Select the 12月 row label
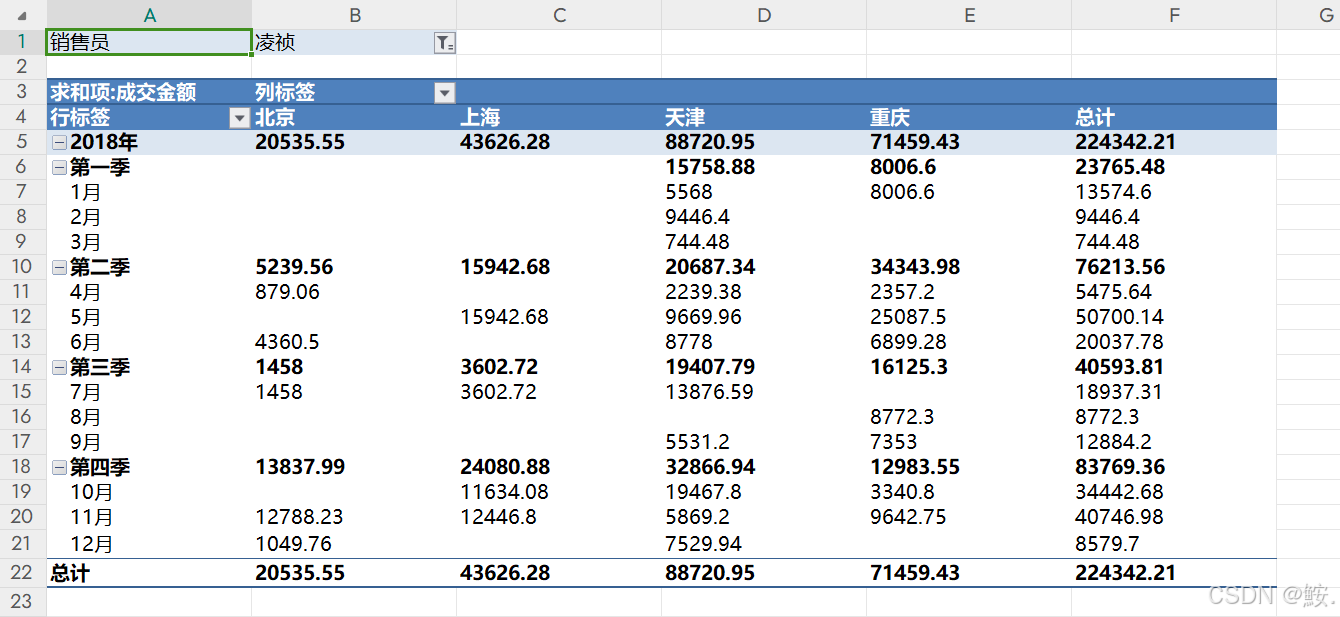 pyautogui.click(x=91, y=545)
